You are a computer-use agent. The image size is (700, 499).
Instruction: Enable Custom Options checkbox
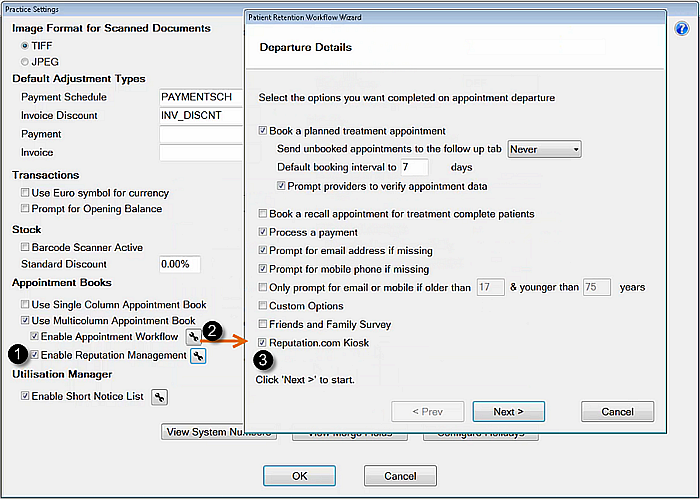pyautogui.click(x=263, y=306)
